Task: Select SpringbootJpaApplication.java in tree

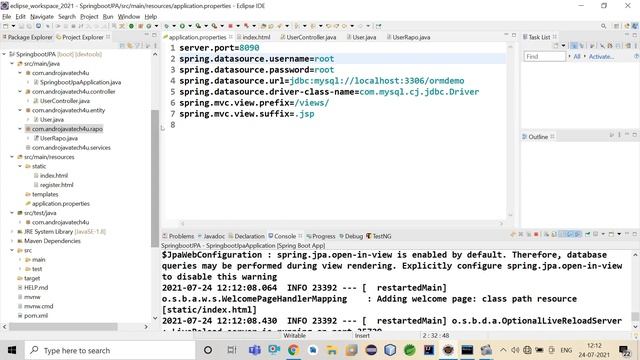Action: click(80, 82)
